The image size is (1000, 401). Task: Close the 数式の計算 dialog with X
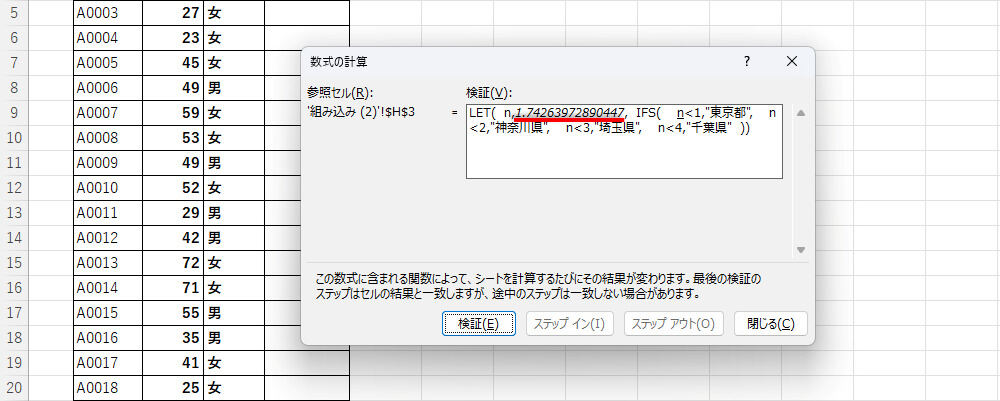tap(792, 61)
